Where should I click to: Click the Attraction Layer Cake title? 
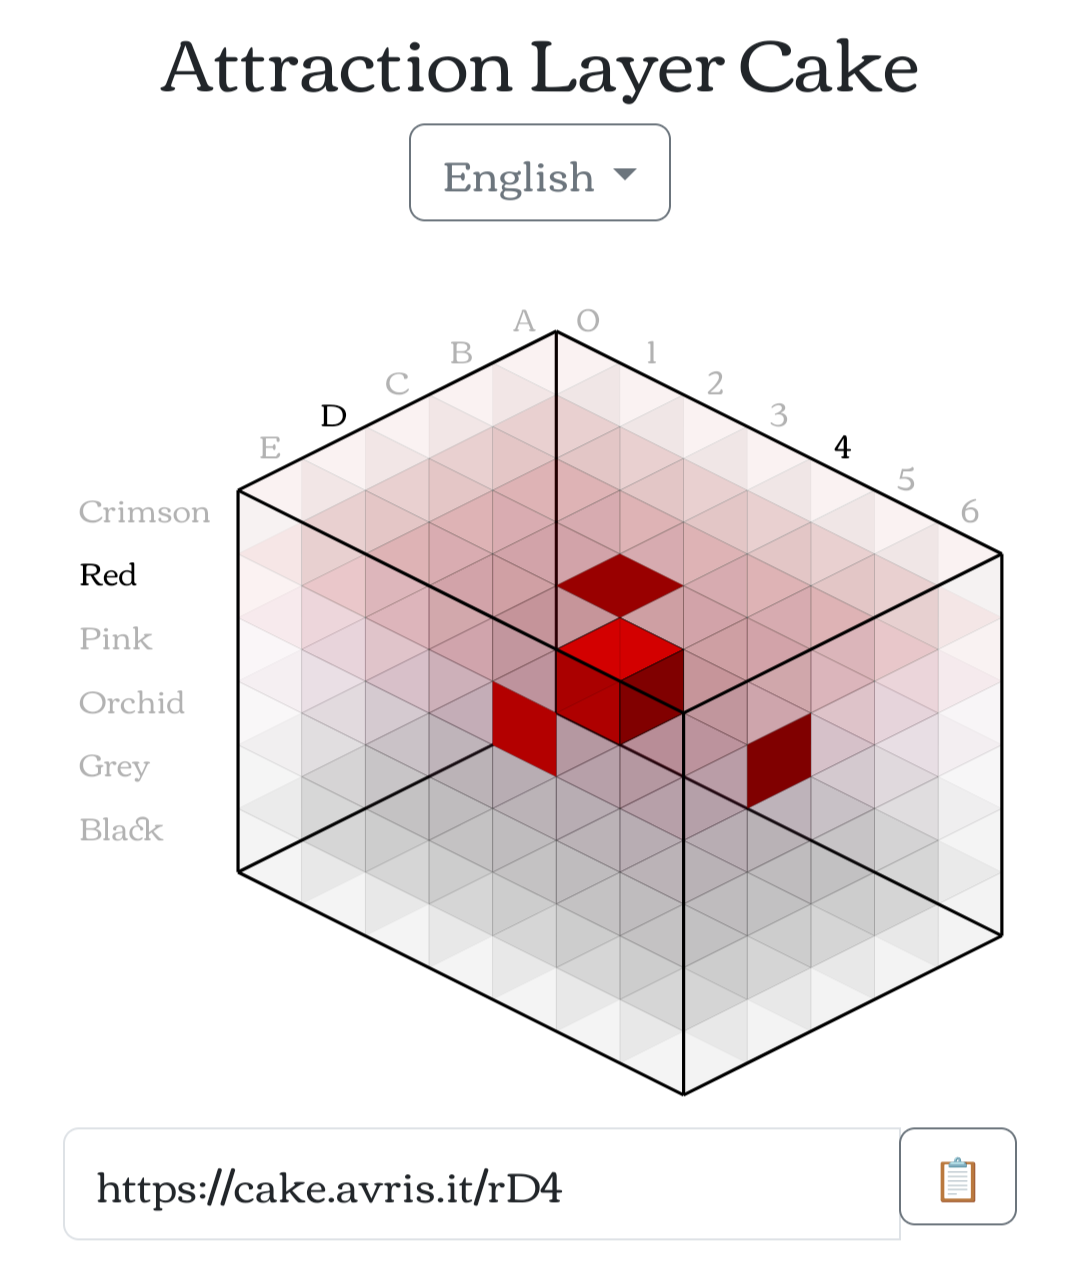click(x=539, y=68)
